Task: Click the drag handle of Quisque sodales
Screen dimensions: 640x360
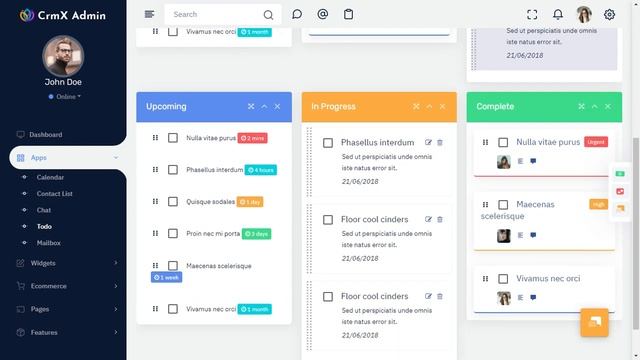Action: pyautogui.click(x=155, y=202)
